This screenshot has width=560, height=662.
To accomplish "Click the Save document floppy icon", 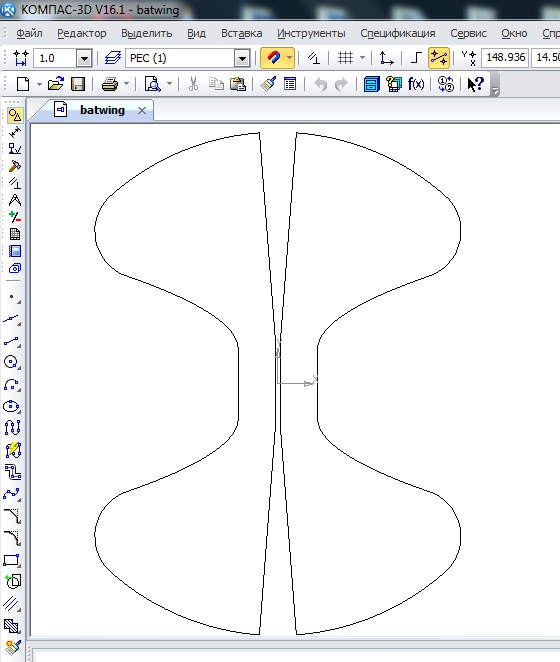I will (78, 84).
